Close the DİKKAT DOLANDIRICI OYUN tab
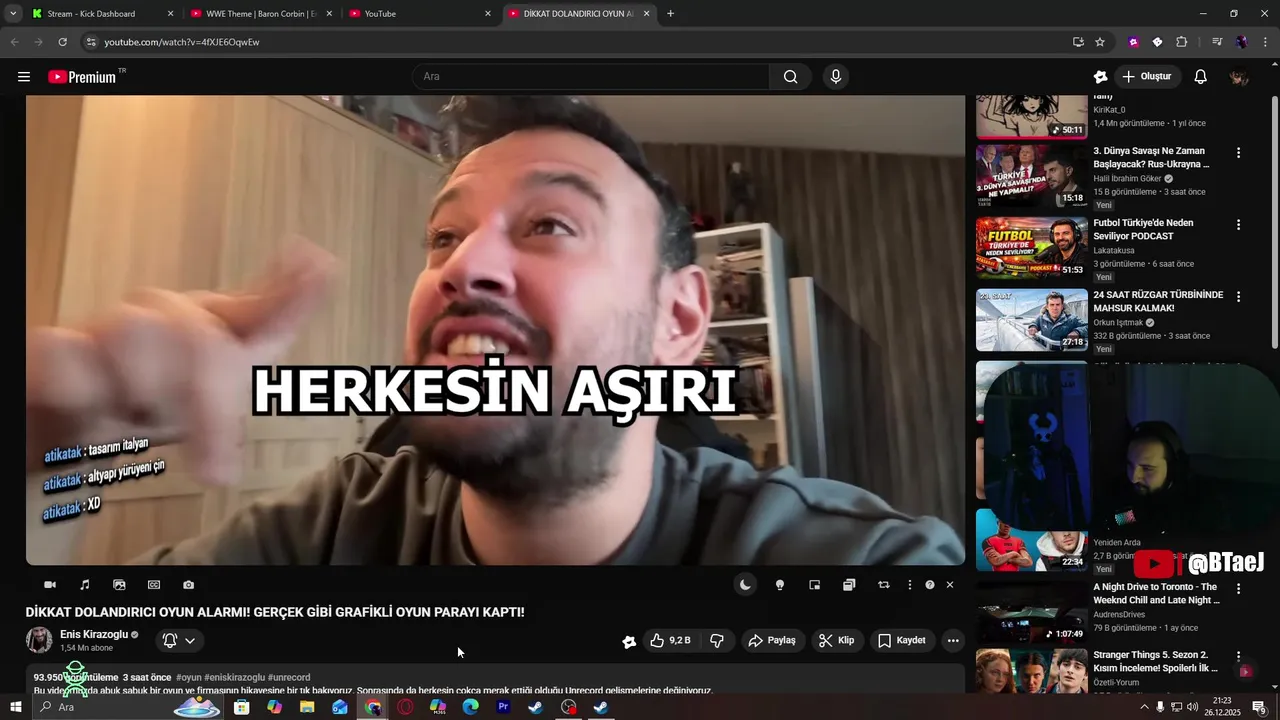This screenshot has width=1280, height=720. pyautogui.click(x=646, y=14)
